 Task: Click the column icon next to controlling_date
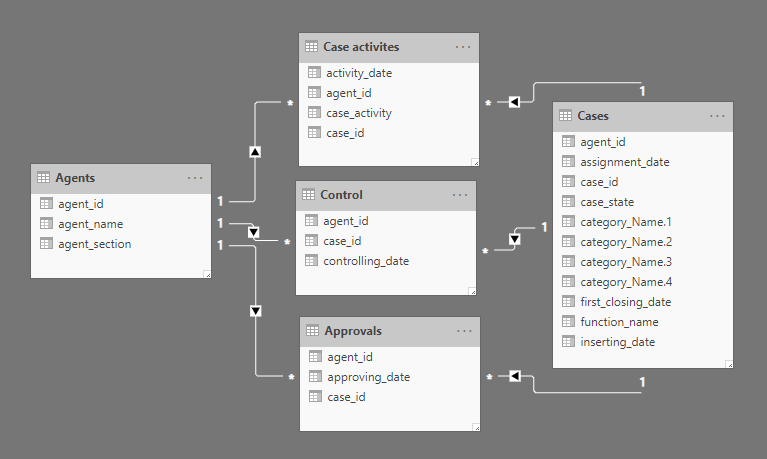click(312, 260)
